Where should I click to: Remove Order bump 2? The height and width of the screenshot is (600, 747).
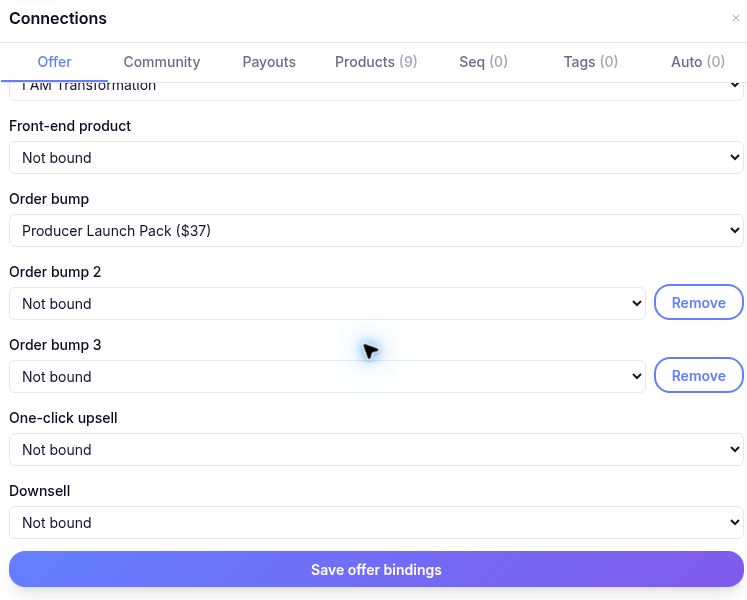coord(698,302)
